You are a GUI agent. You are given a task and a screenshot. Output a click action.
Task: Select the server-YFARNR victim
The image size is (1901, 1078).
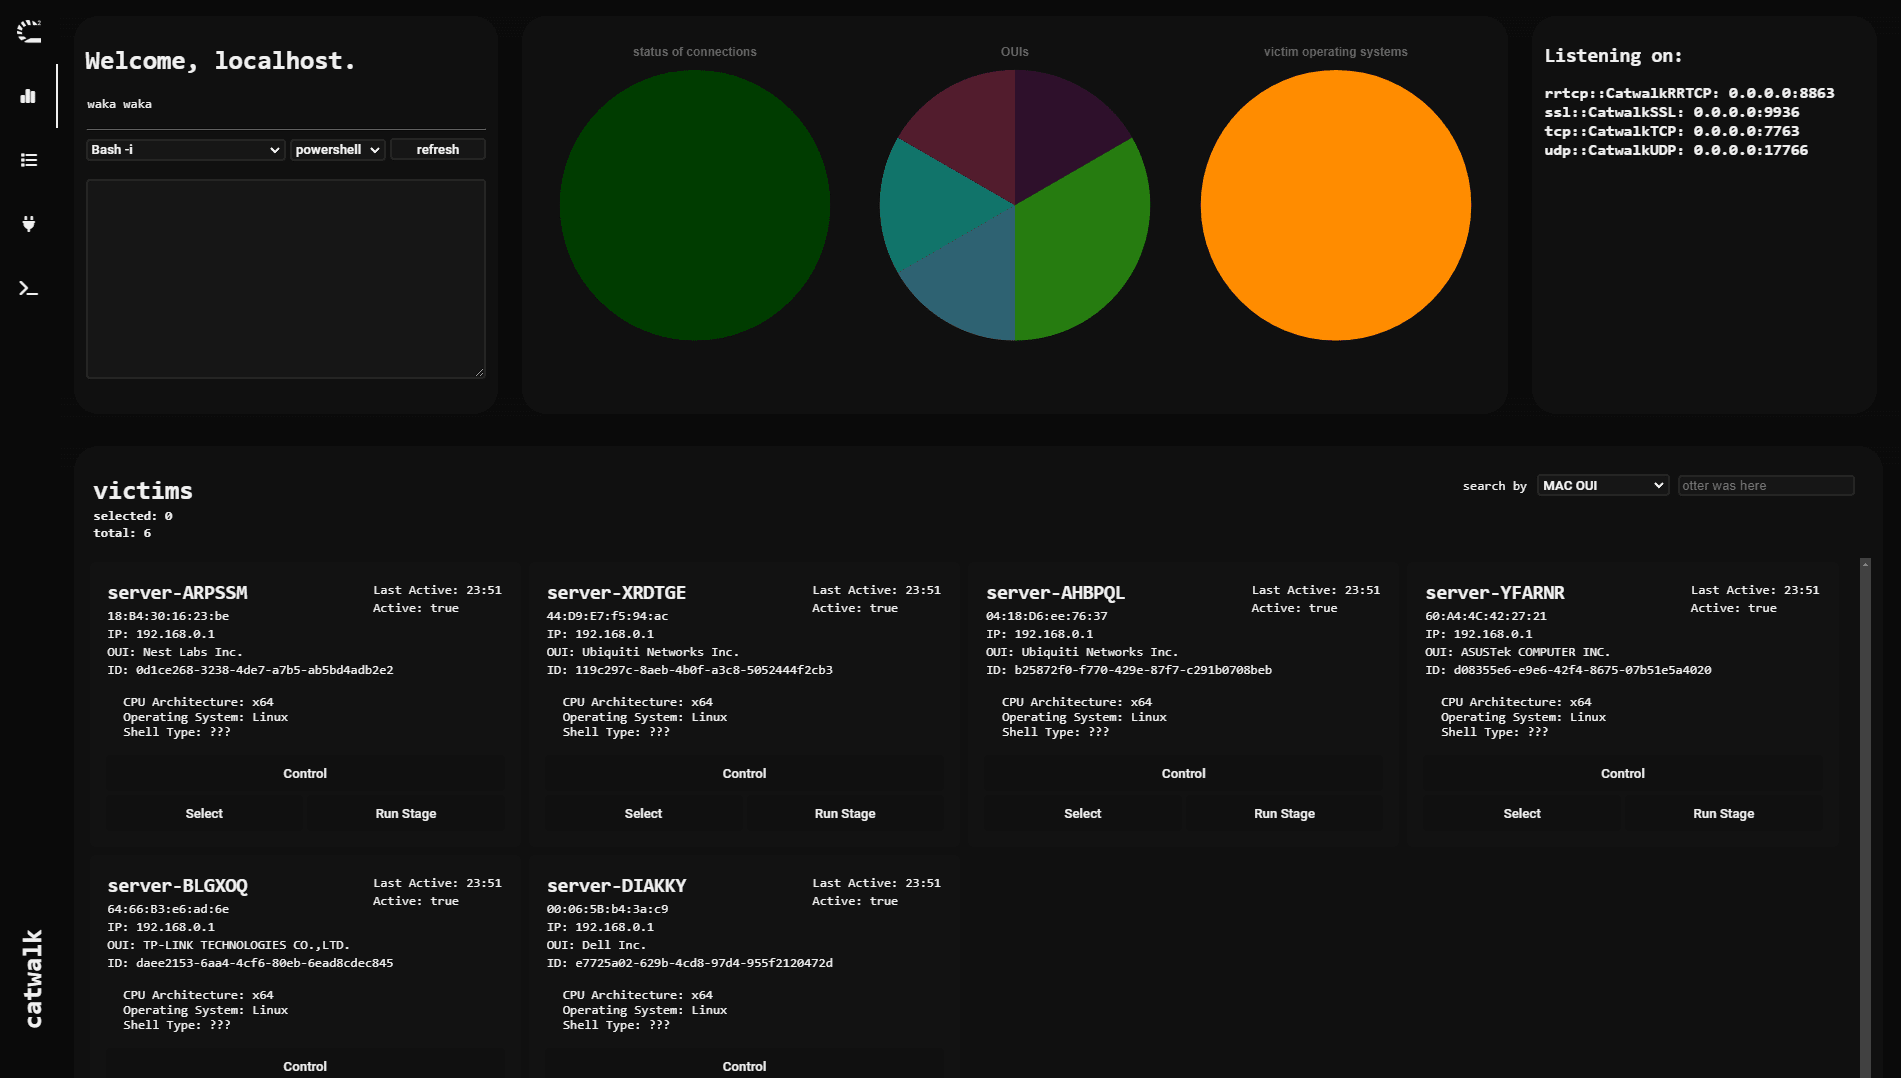click(x=1521, y=814)
